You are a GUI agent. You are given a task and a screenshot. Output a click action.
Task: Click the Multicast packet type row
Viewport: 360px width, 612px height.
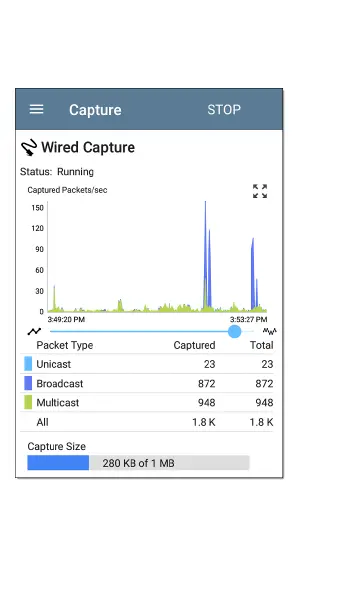147,402
